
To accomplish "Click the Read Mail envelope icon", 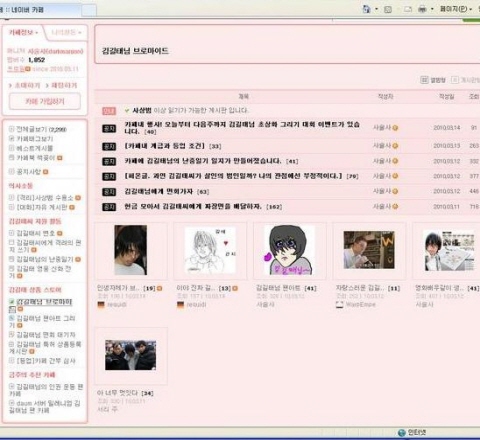I will point(408,10).
